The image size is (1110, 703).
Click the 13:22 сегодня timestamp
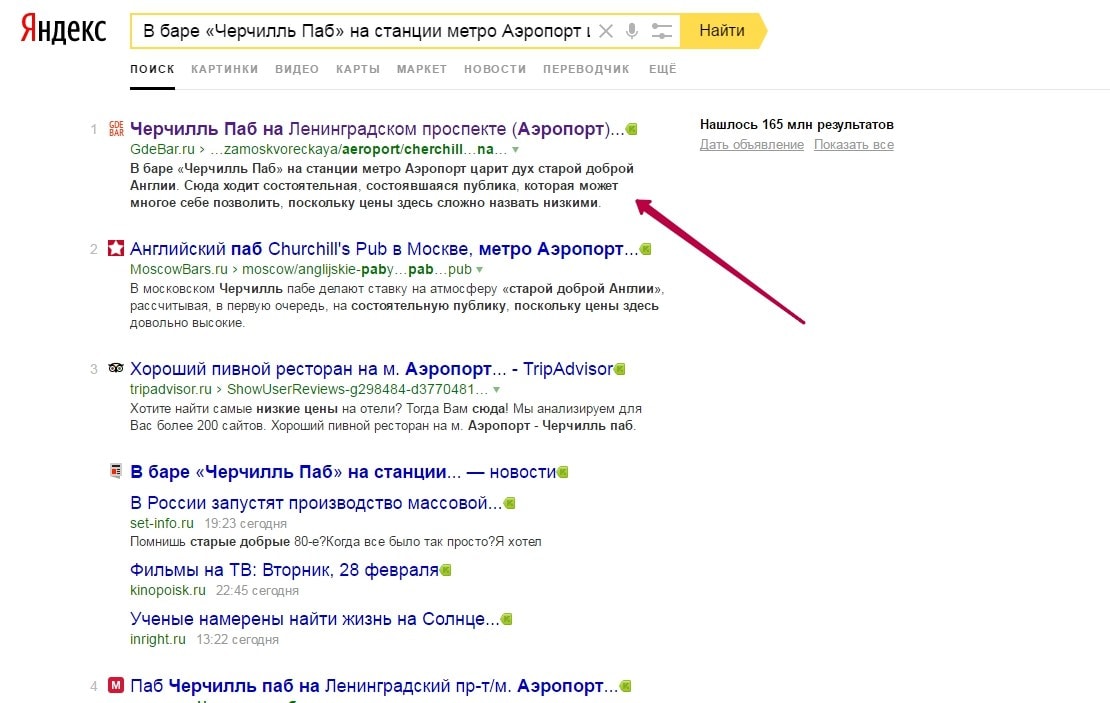tap(237, 640)
